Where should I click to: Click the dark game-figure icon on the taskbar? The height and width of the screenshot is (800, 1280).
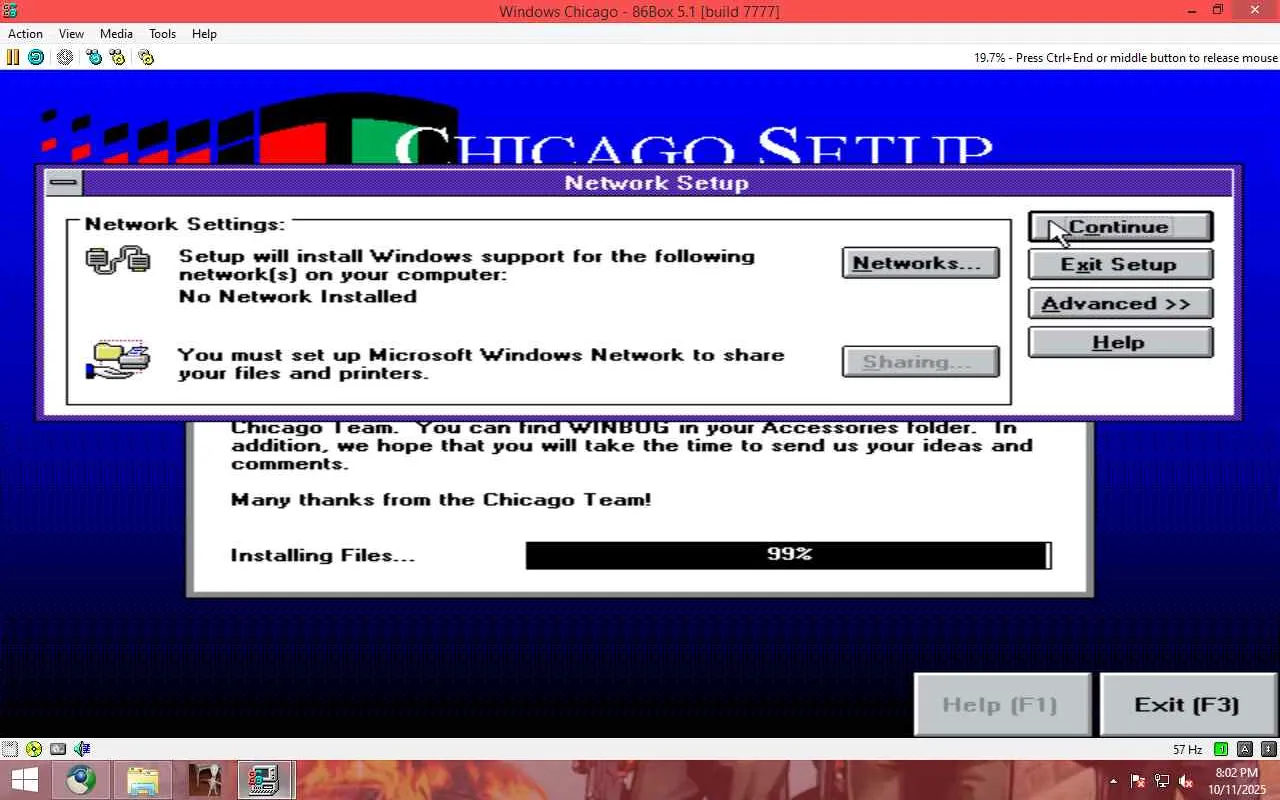(x=205, y=780)
